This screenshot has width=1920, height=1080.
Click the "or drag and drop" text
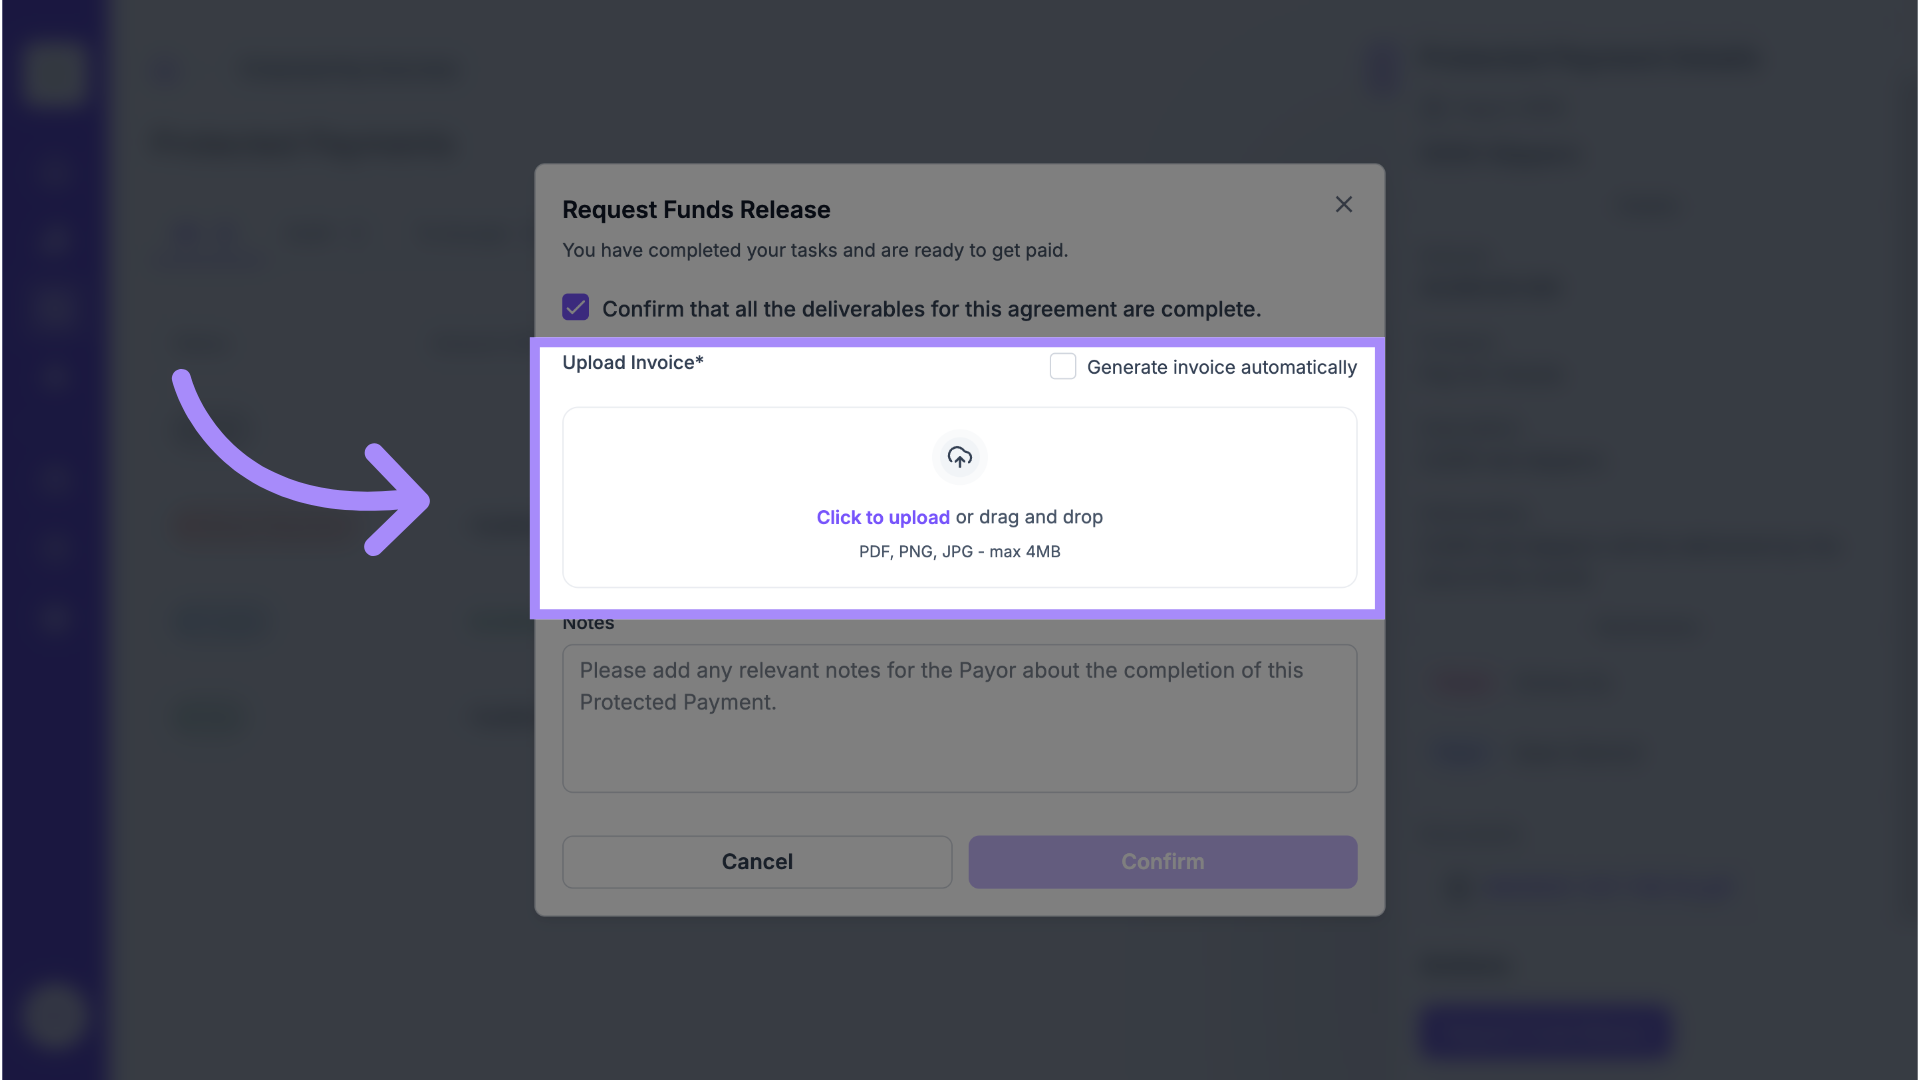coord(1029,517)
